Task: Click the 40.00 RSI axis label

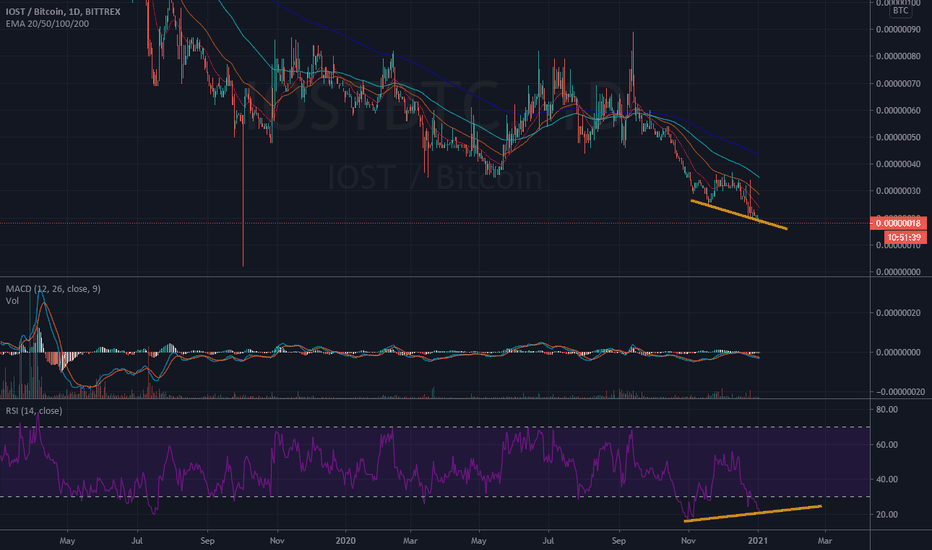Action: coord(887,479)
